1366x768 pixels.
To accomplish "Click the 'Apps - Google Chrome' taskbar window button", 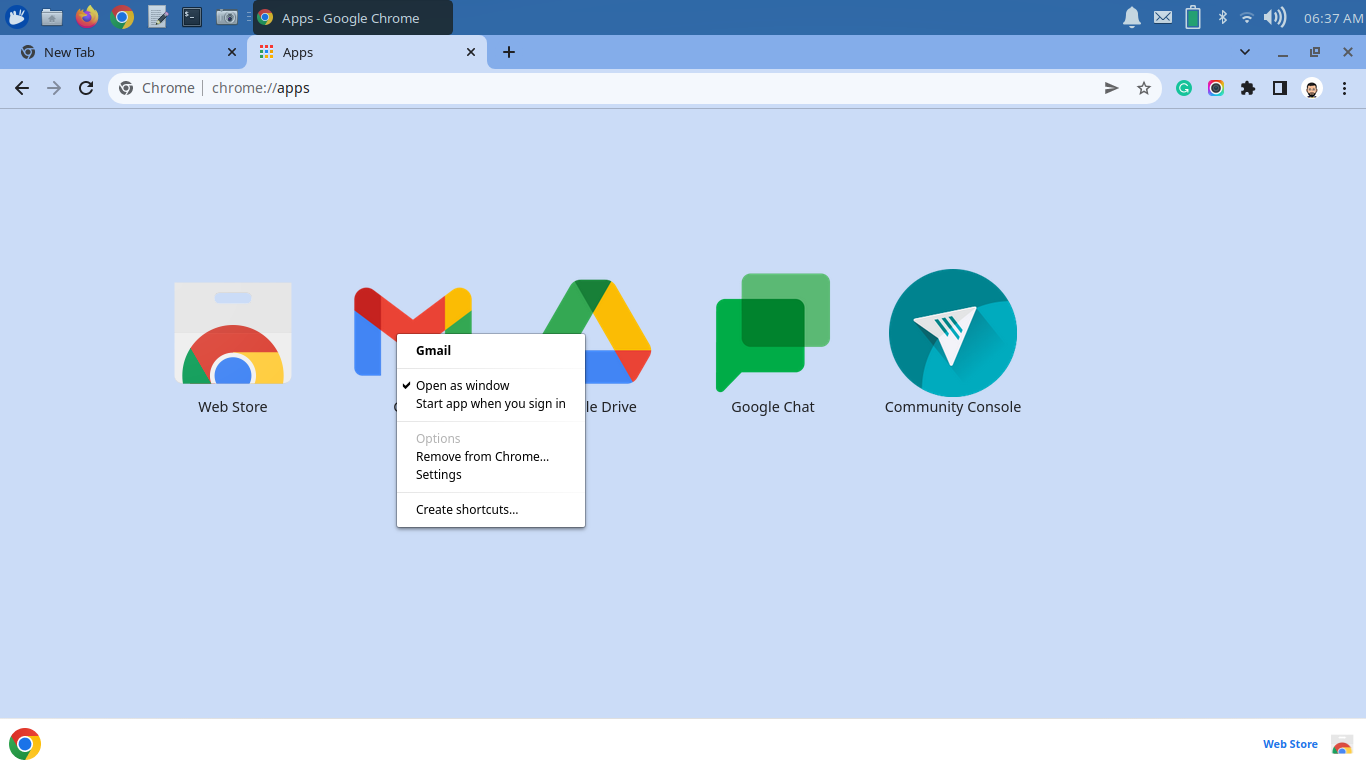I will (x=353, y=17).
